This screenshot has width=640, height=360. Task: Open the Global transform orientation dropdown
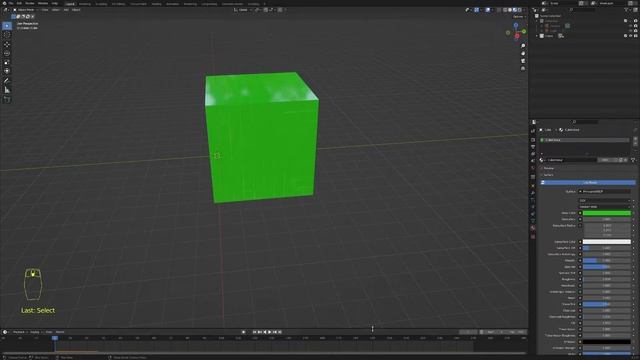click(x=243, y=10)
